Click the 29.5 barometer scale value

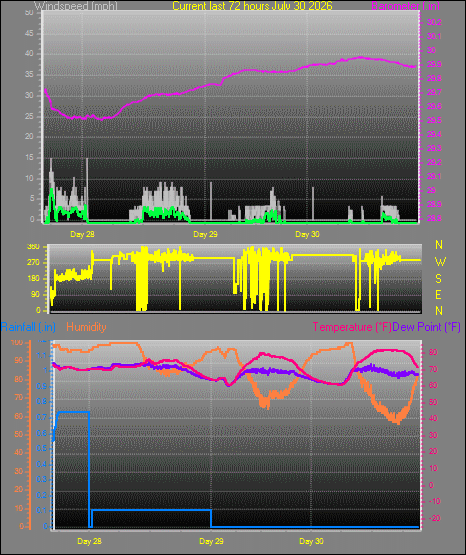tap(434, 120)
